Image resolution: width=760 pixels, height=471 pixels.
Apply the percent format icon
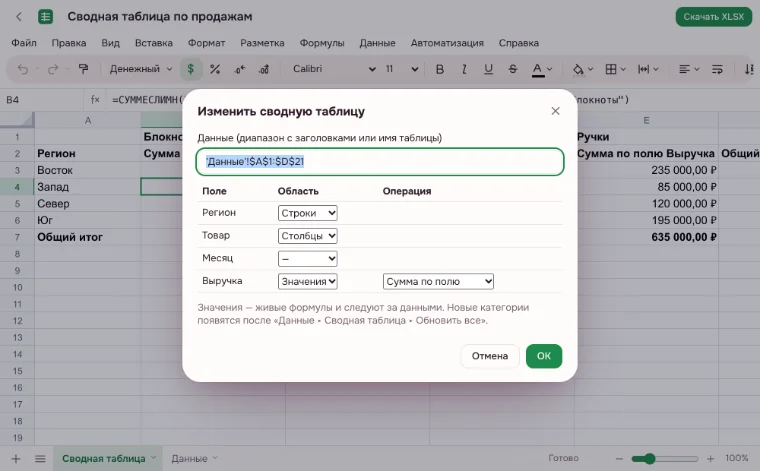[215, 69]
